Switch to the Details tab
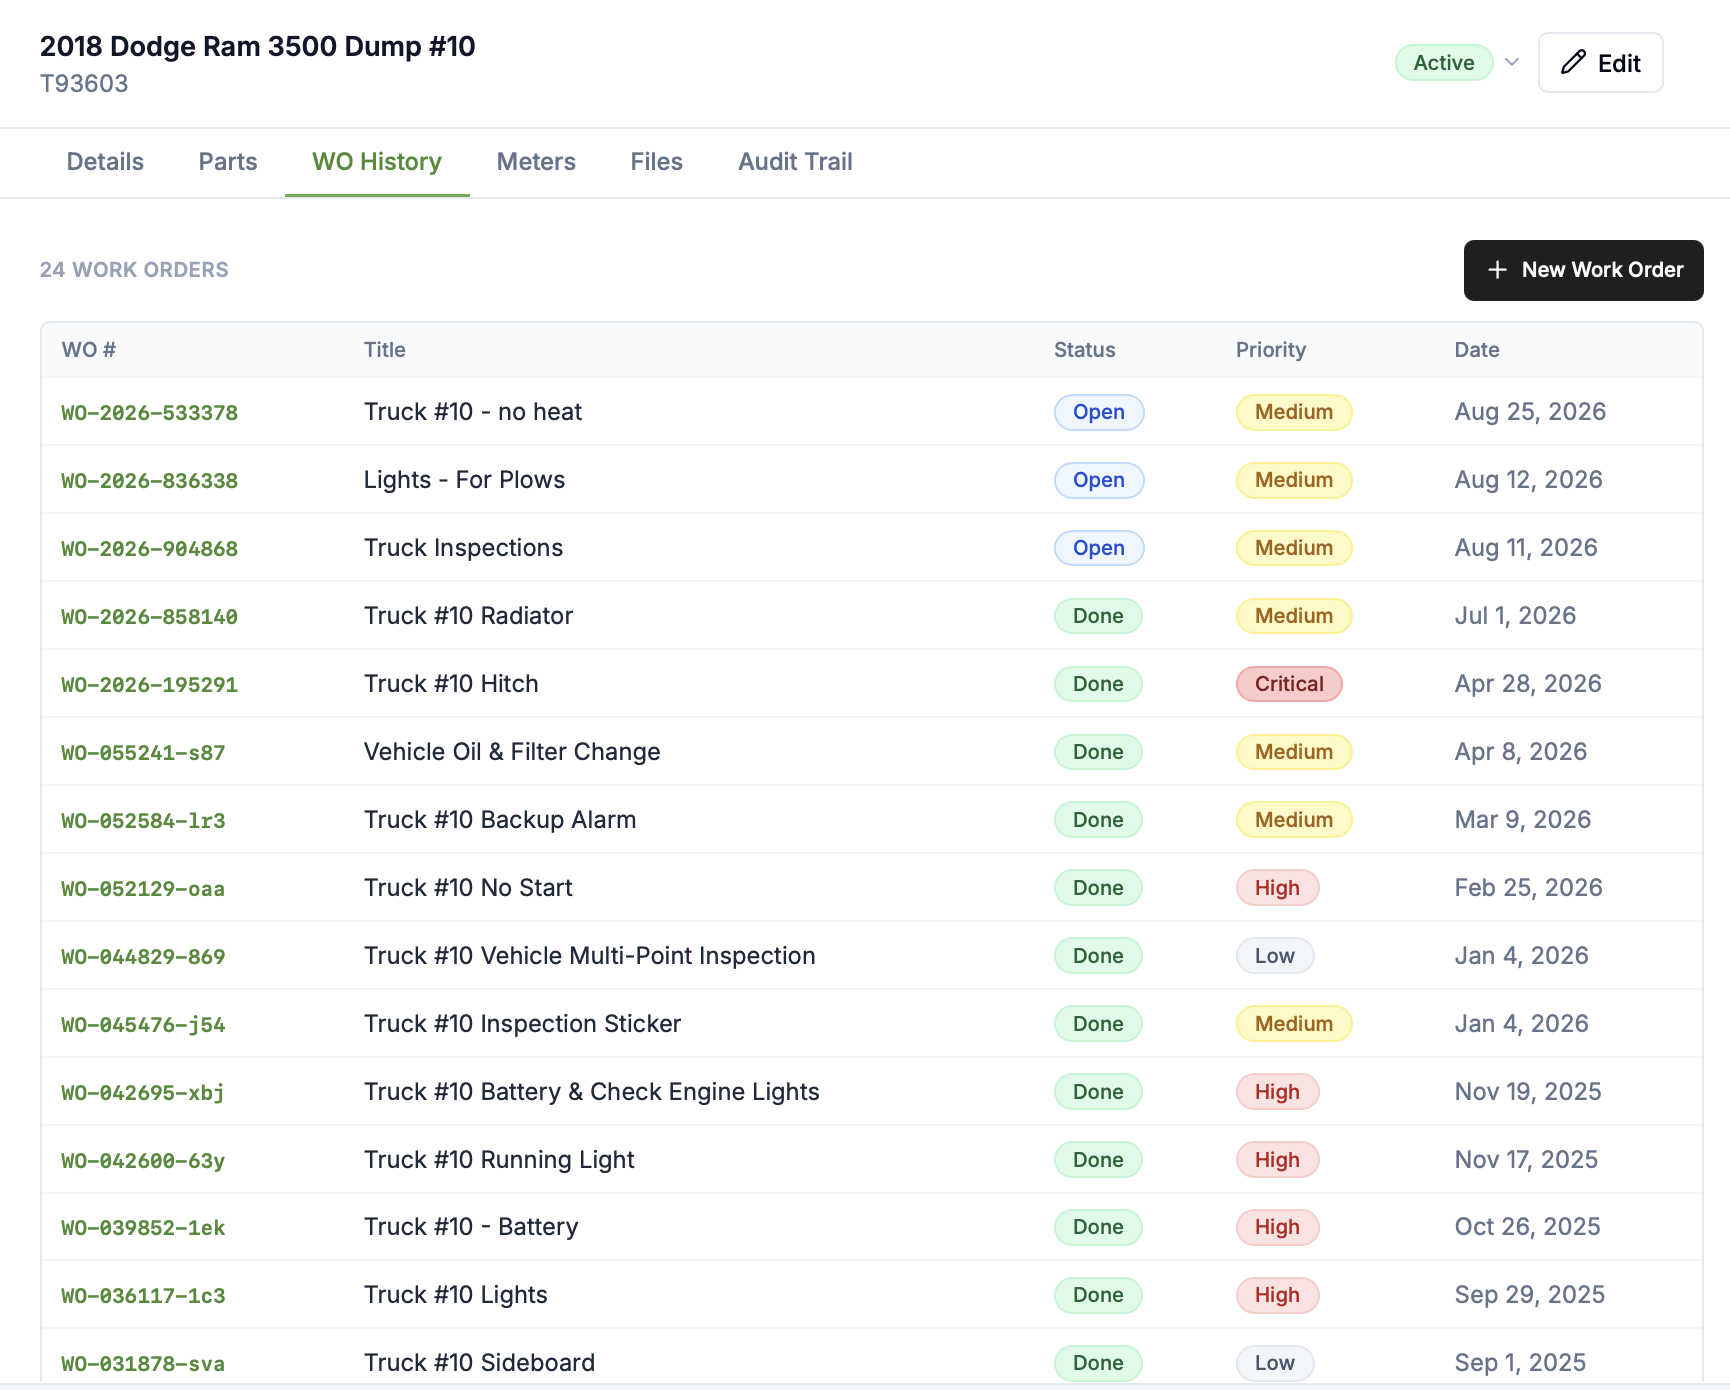The height and width of the screenshot is (1390, 1730). [105, 162]
